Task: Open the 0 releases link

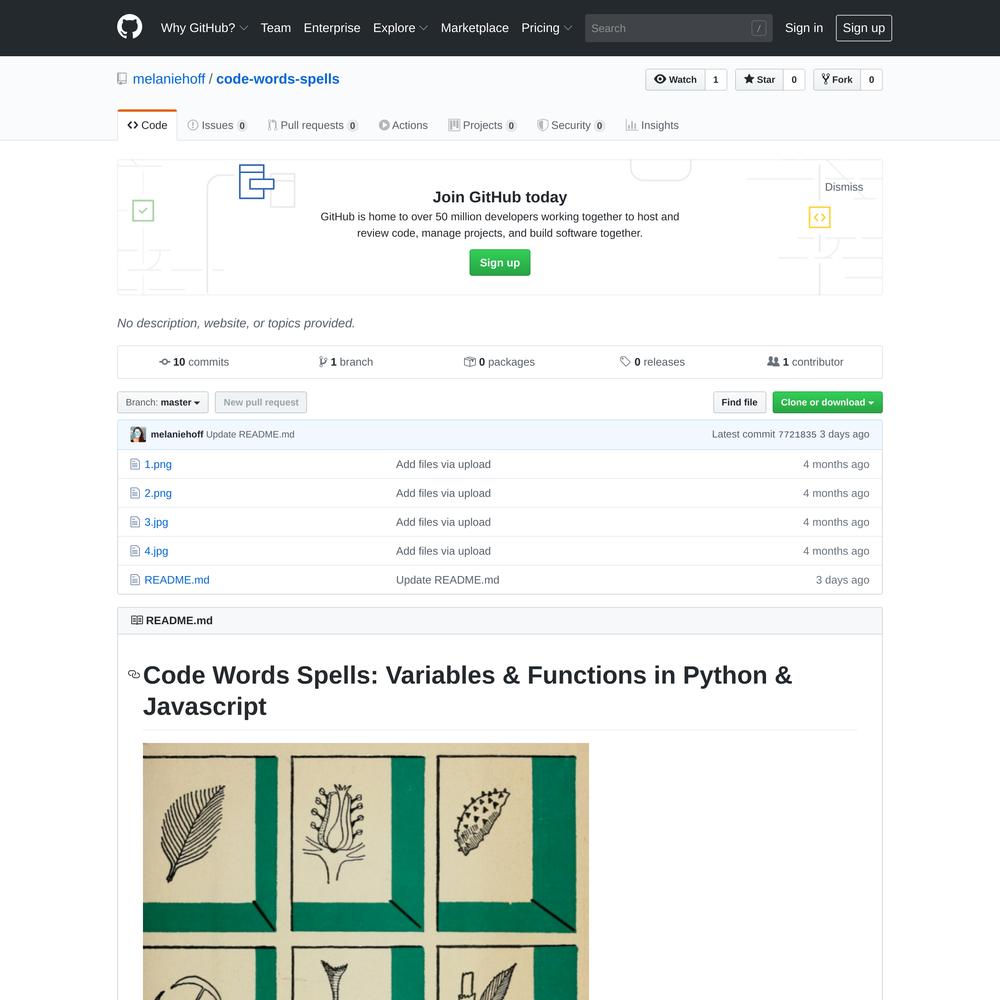Action: click(x=652, y=362)
